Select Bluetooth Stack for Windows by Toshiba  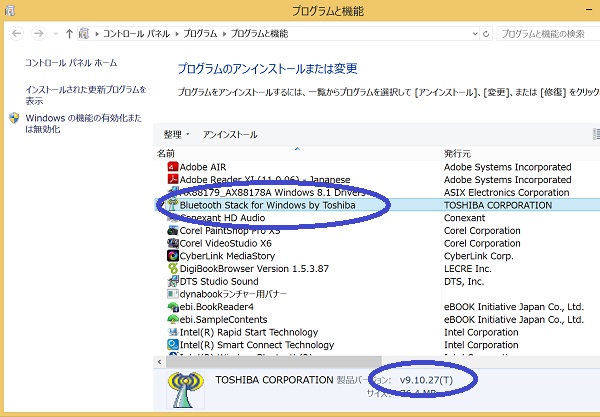(267, 205)
